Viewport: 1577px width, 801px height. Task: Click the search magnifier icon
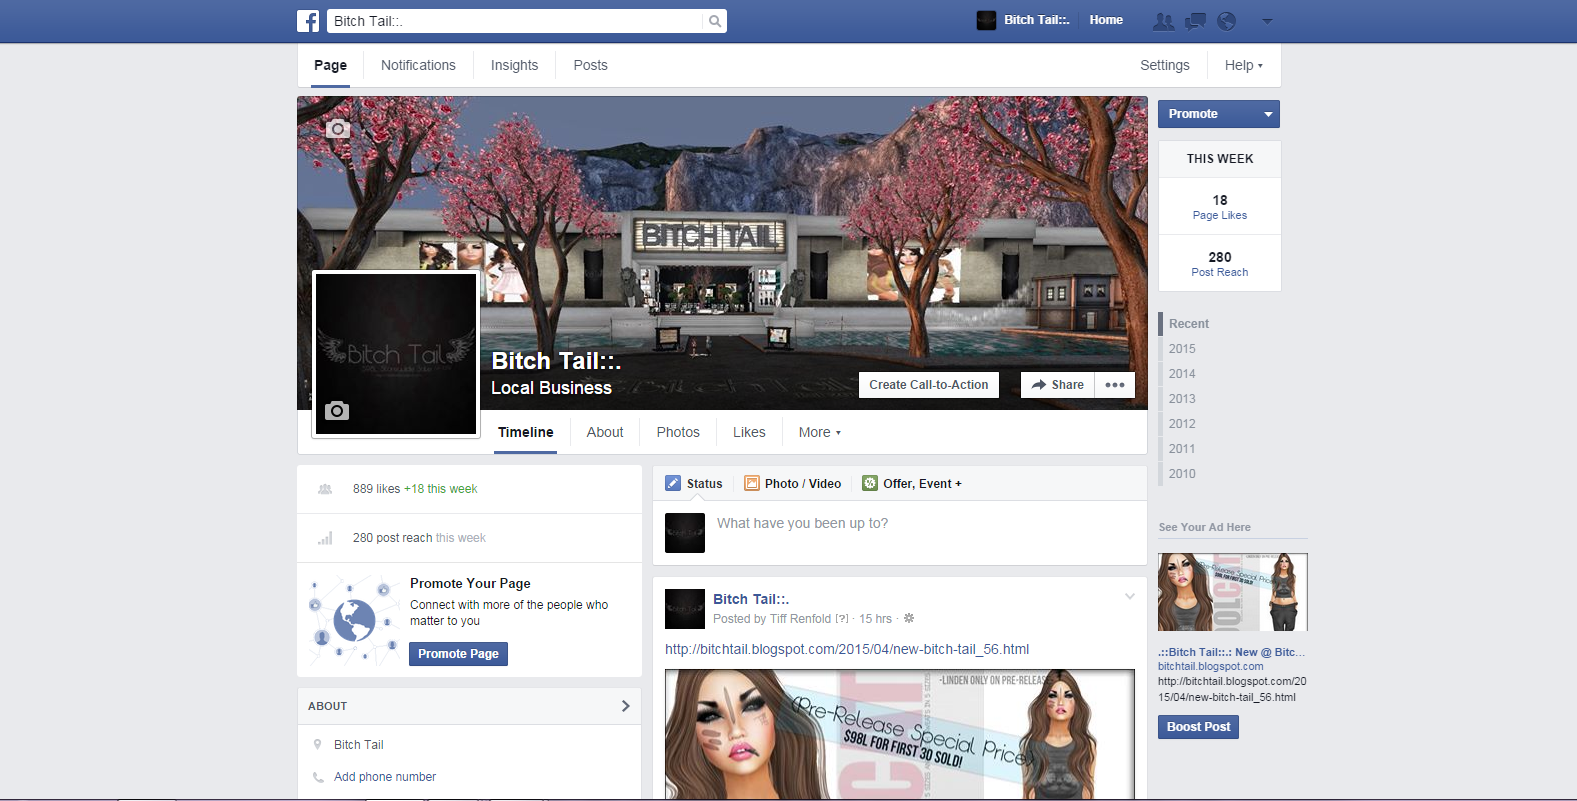click(715, 21)
